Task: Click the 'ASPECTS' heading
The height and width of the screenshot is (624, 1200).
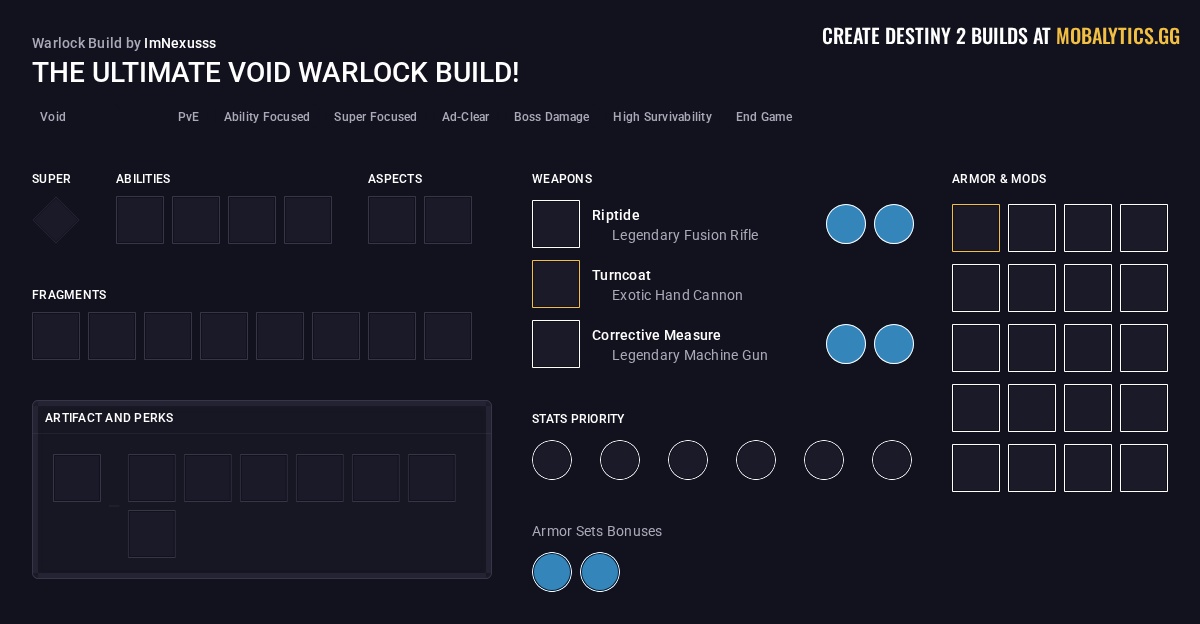Action: pyautogui.click(x=395, y=179)
